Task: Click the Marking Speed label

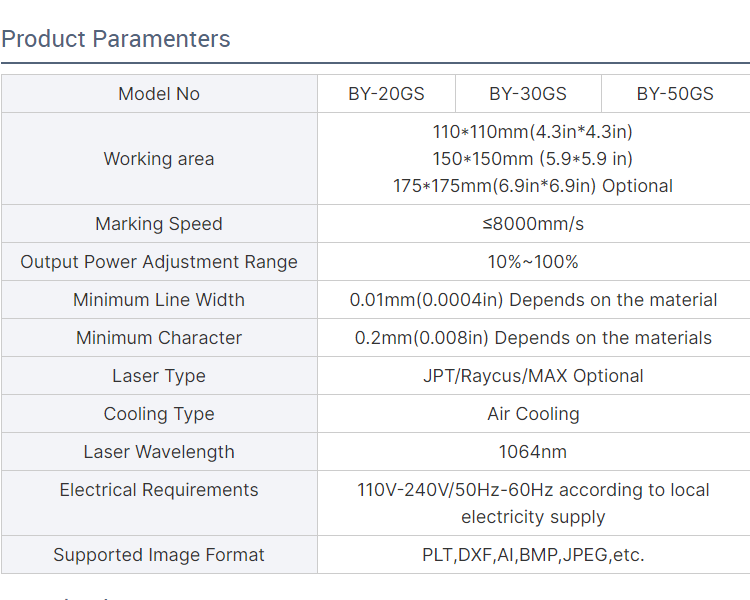Action: tap(159, 224)
